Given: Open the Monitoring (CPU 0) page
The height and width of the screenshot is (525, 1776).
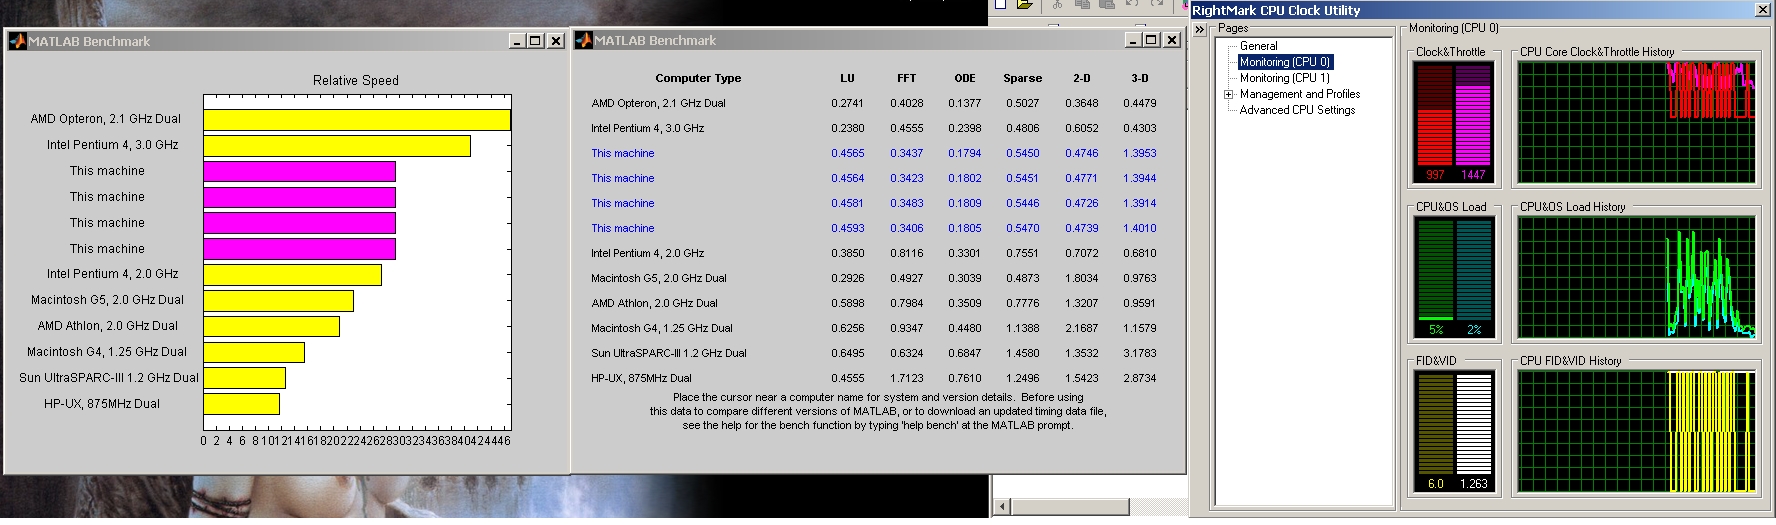Looking at the screenshot, I should pos(1285,62).
